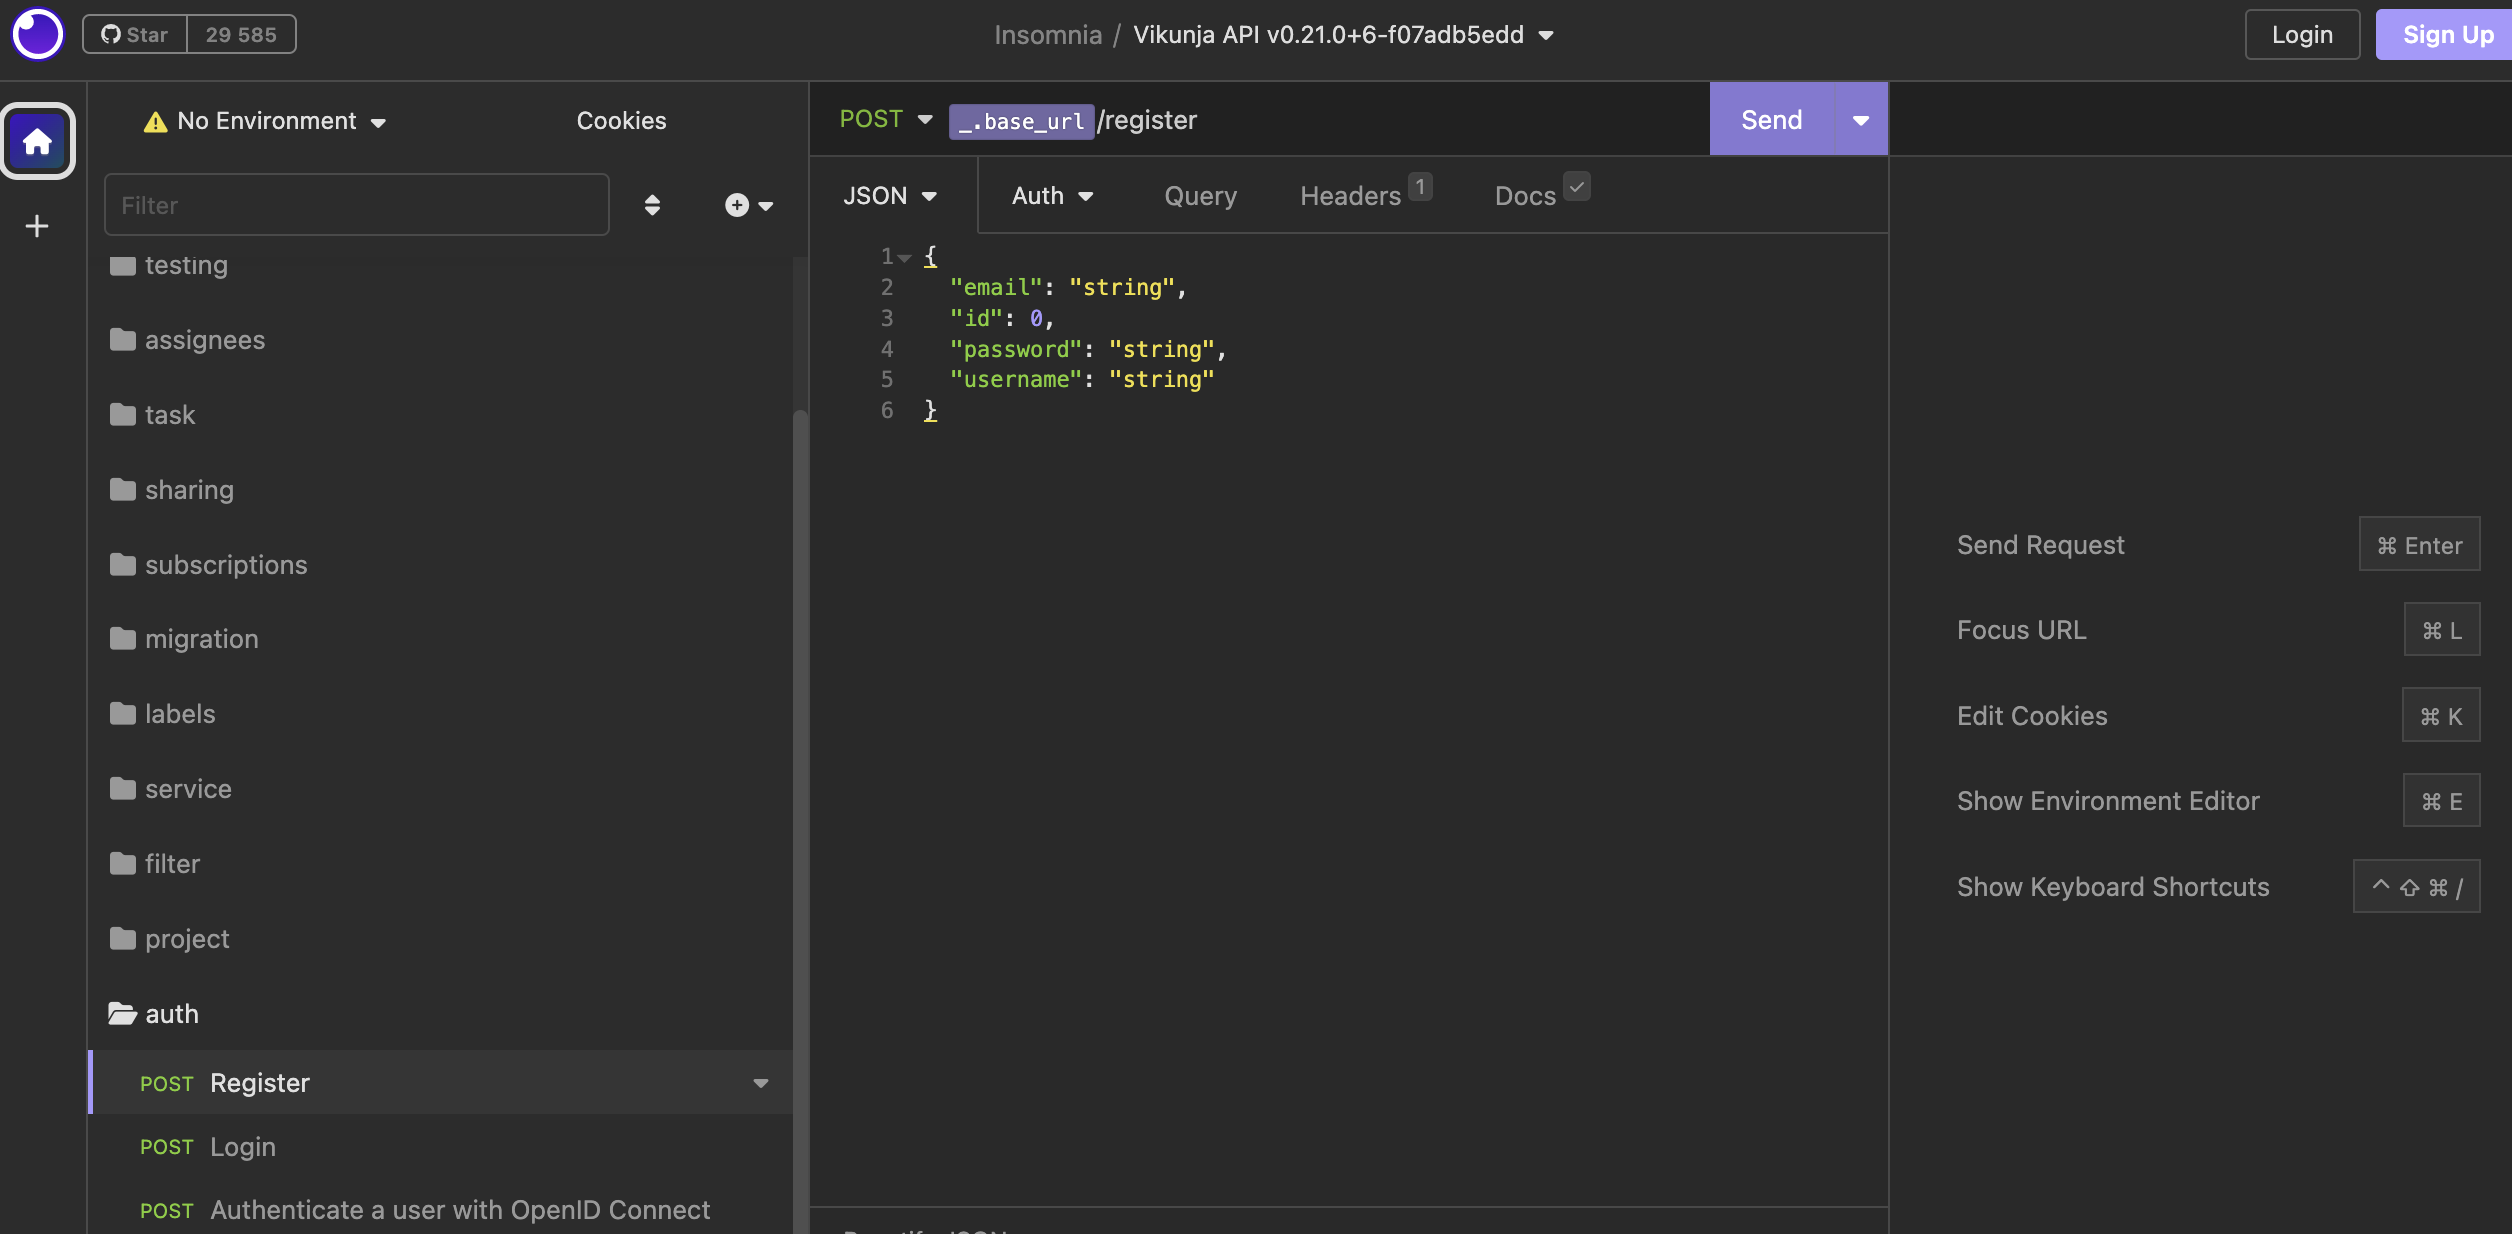Image resolution: width=2512 pixels, height=1234 pixels.
Task: Click the Sign Up button
Action: (2446, 35)
